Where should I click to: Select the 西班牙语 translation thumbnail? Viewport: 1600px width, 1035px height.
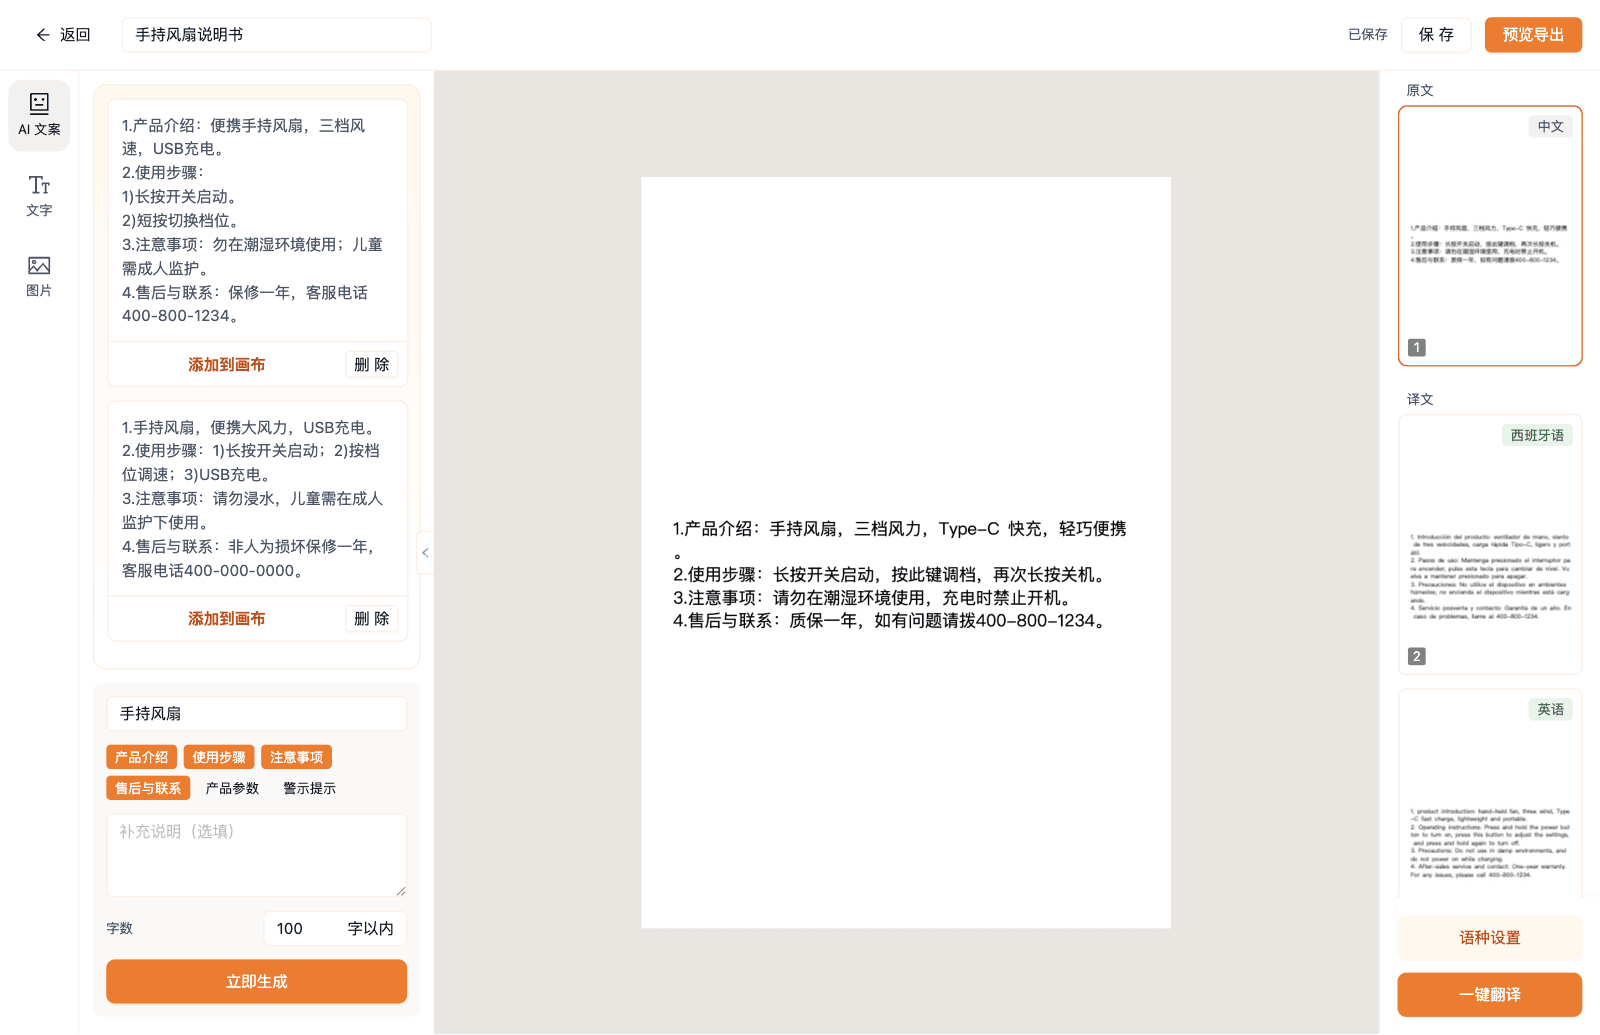click(x=1490, y=545)
